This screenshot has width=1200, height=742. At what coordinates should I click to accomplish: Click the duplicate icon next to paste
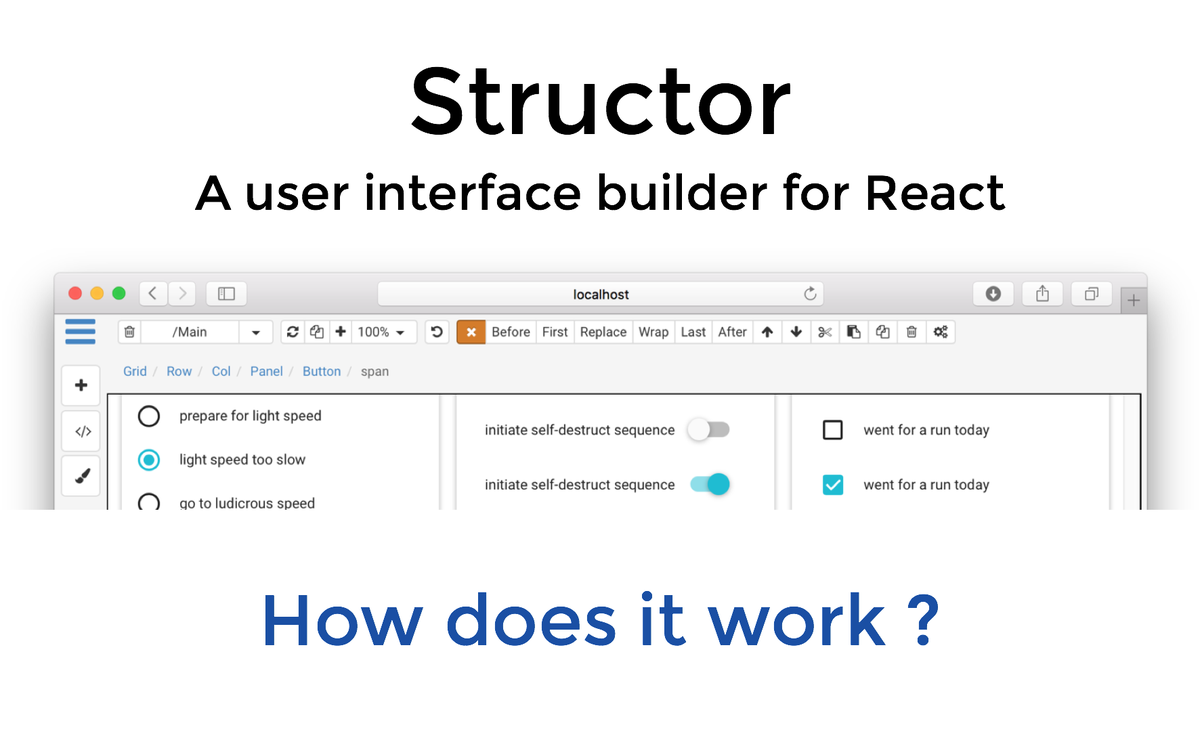(883, 332)
